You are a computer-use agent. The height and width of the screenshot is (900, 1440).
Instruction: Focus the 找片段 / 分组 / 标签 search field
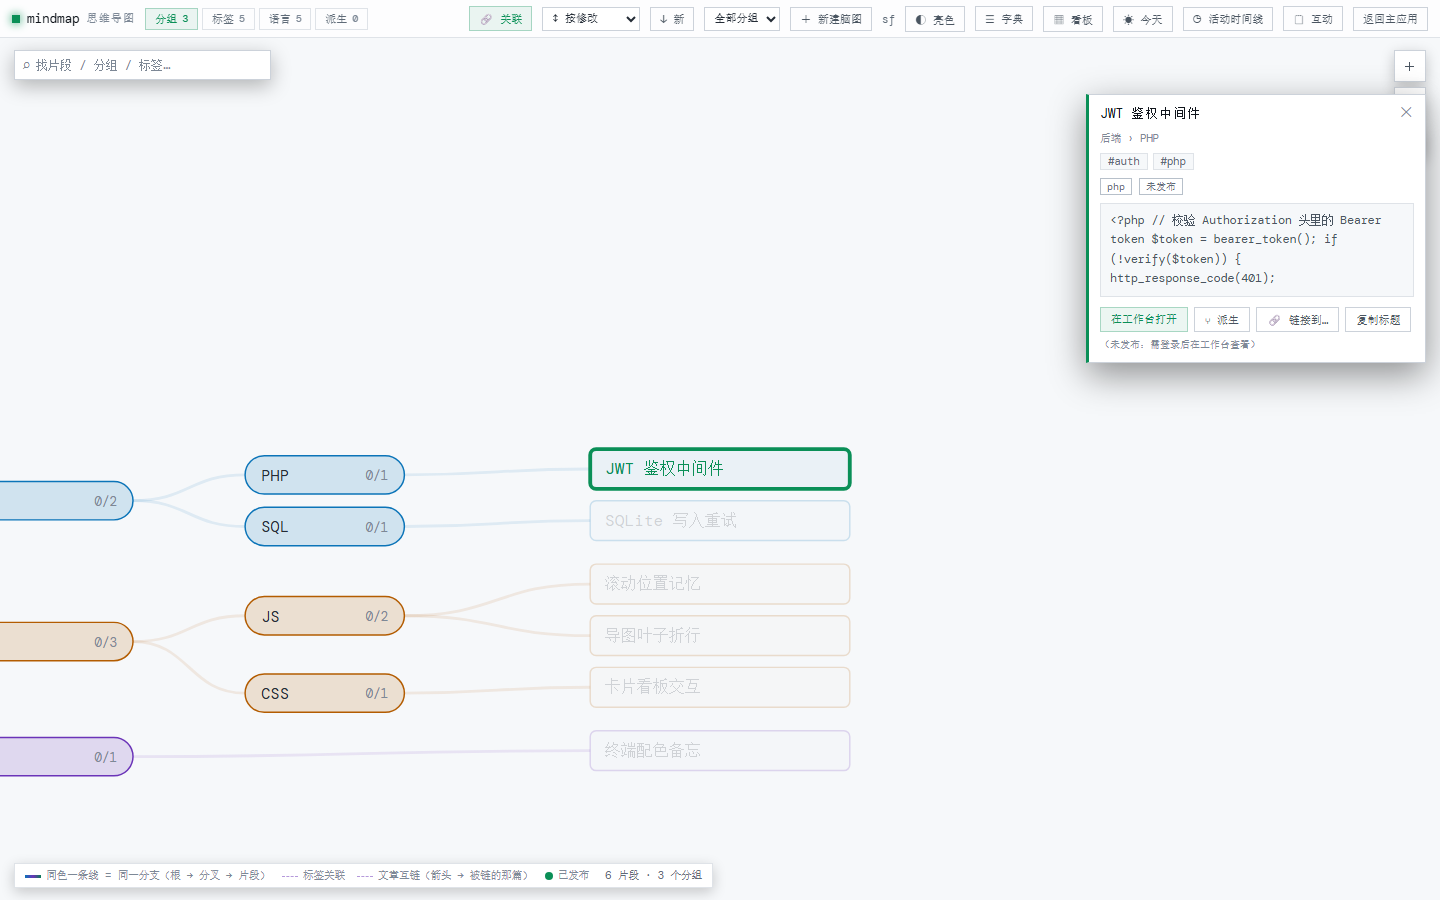(142, 65)
